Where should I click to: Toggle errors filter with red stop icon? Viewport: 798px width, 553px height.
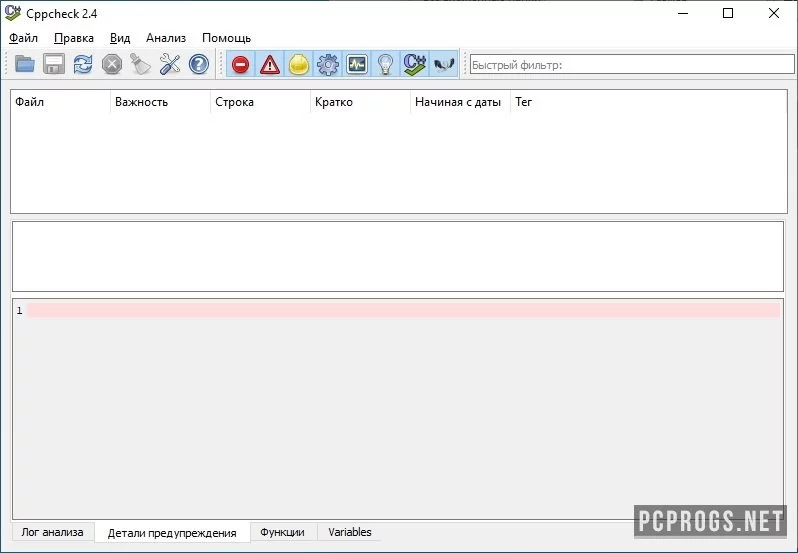point(240,65)
